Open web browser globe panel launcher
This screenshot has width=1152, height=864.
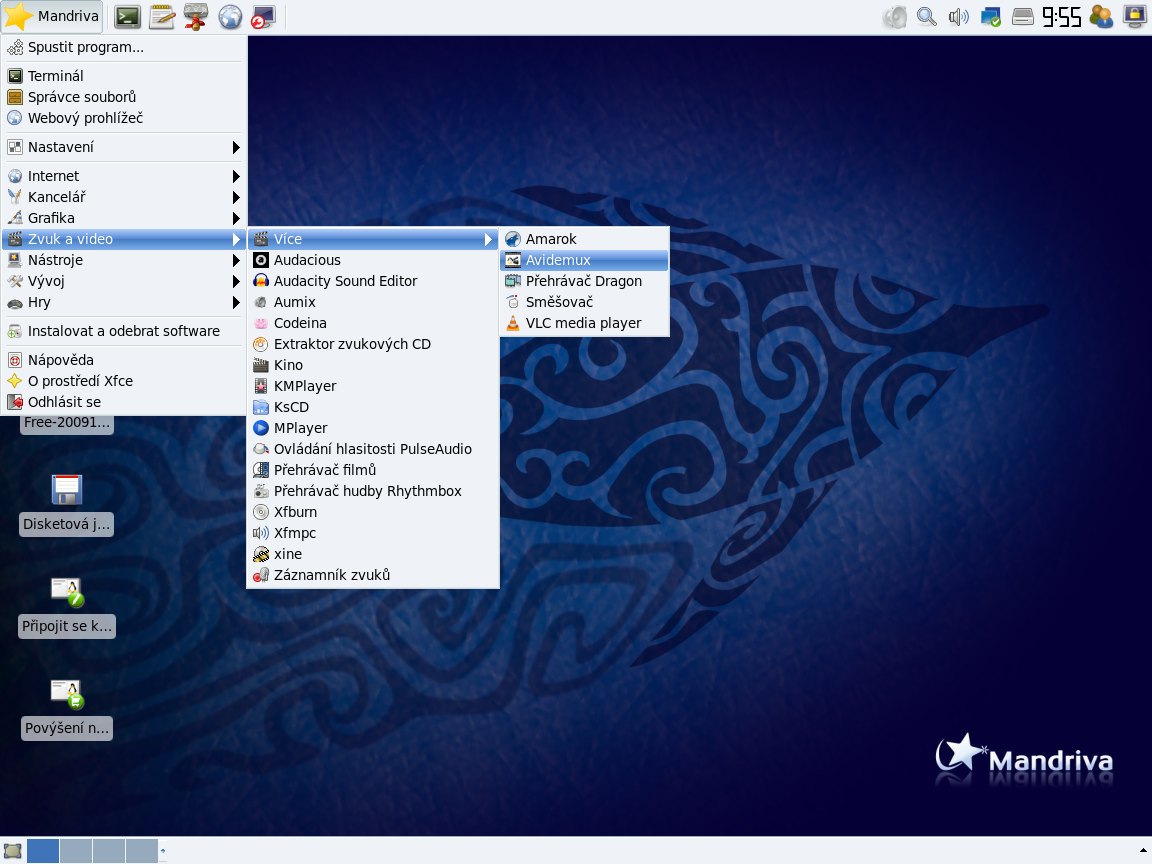tap(230, 16)
